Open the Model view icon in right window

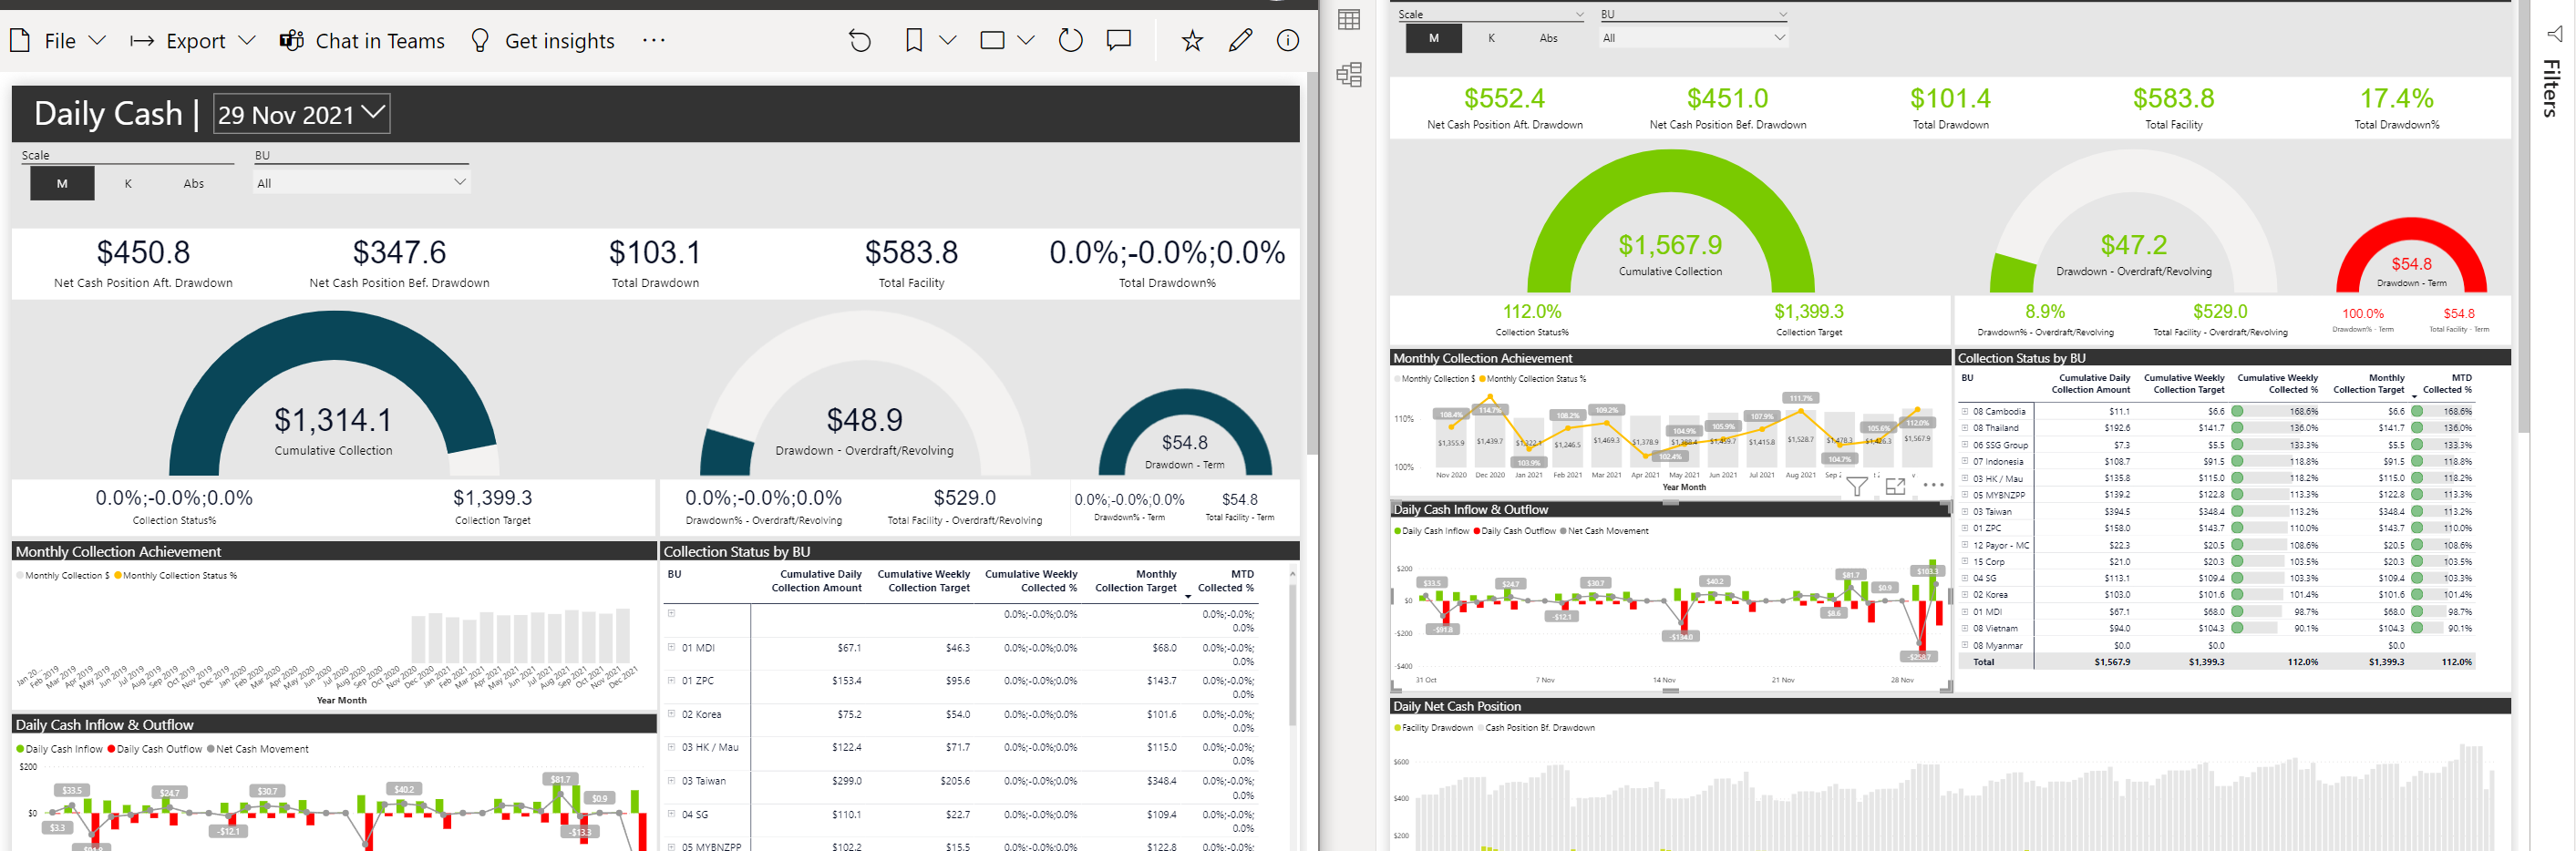coord(1349,74)
